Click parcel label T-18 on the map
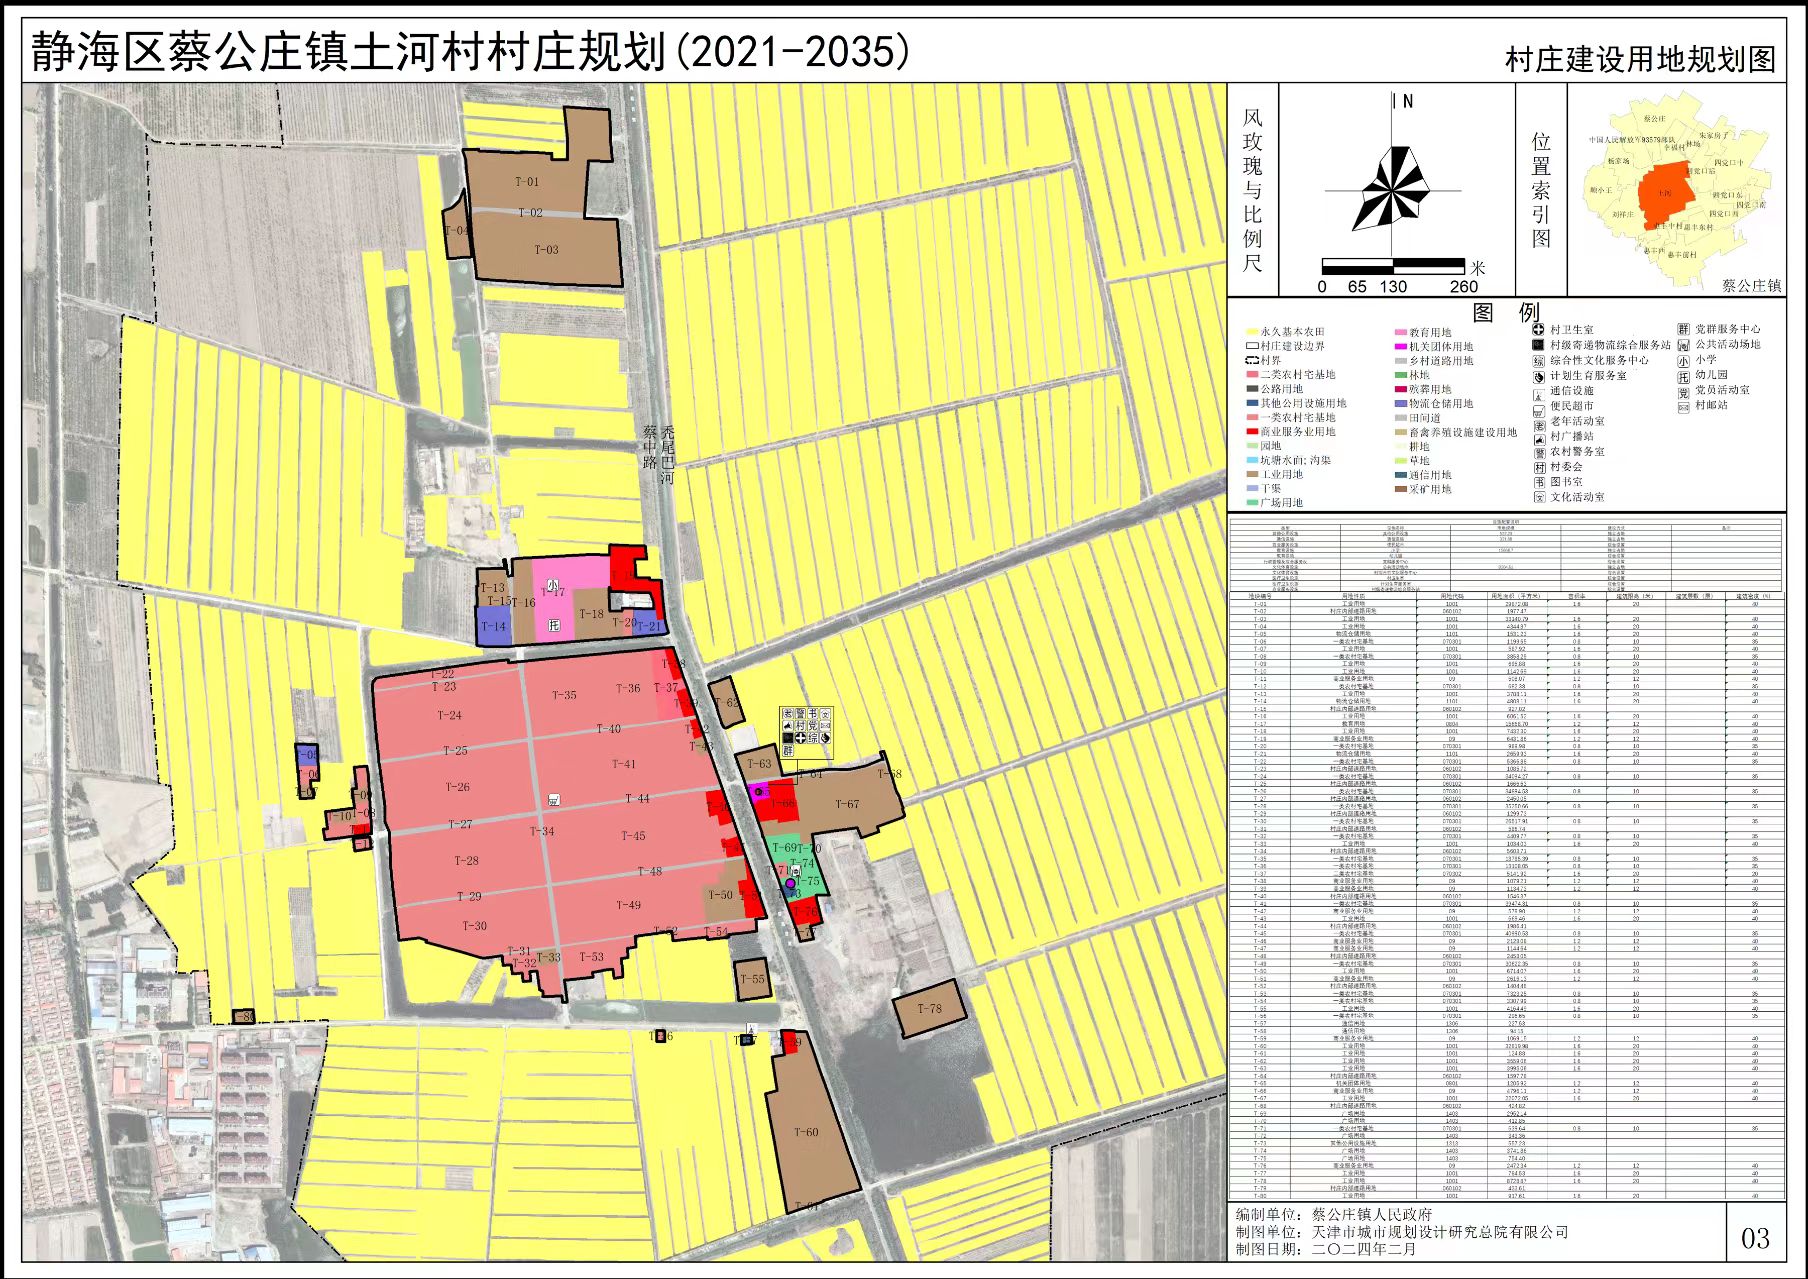Screen dimensions: 1808x1279 (591, 614)
